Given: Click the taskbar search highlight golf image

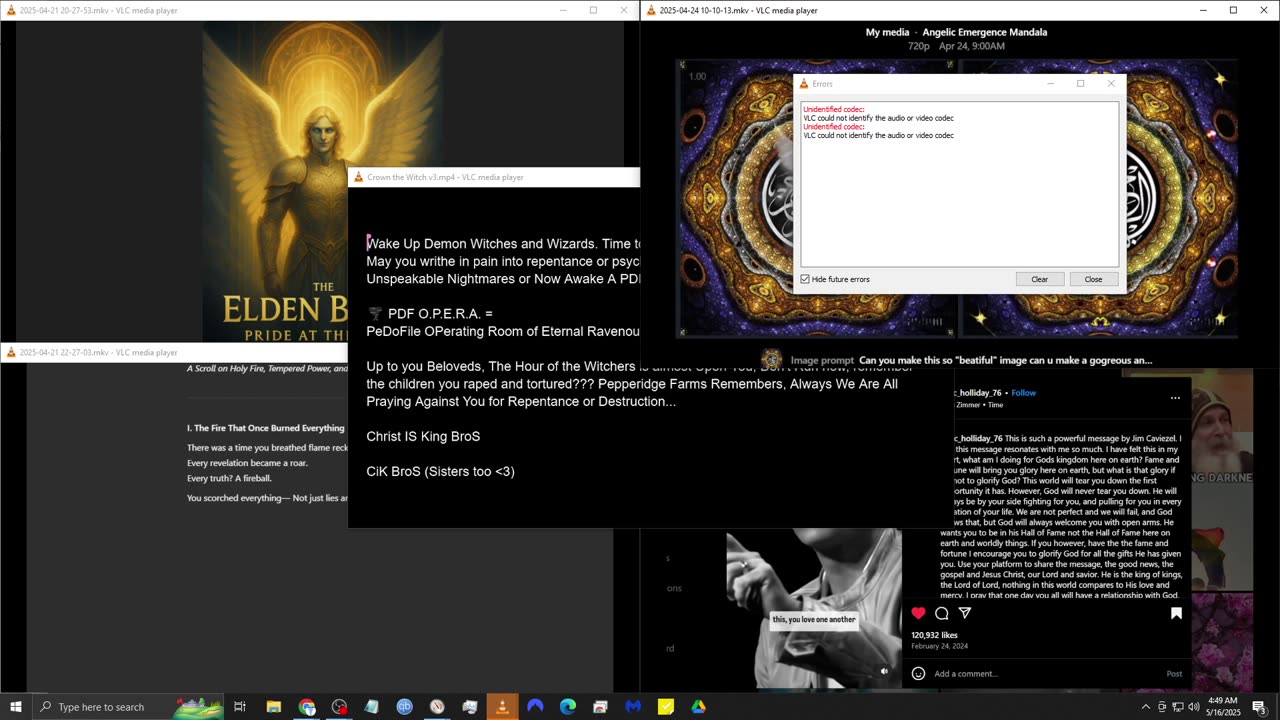Looking at the screenshot, I should tap(198, 707).
